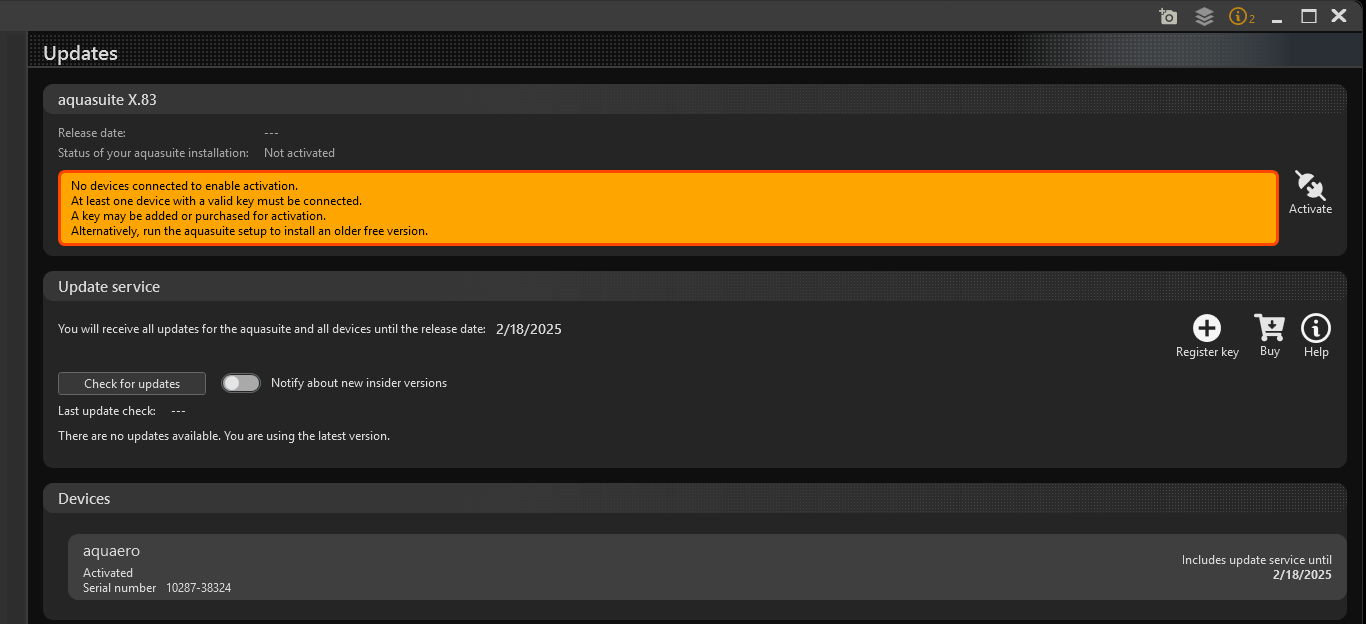Click the Devices section header

[x=694, y=498]
